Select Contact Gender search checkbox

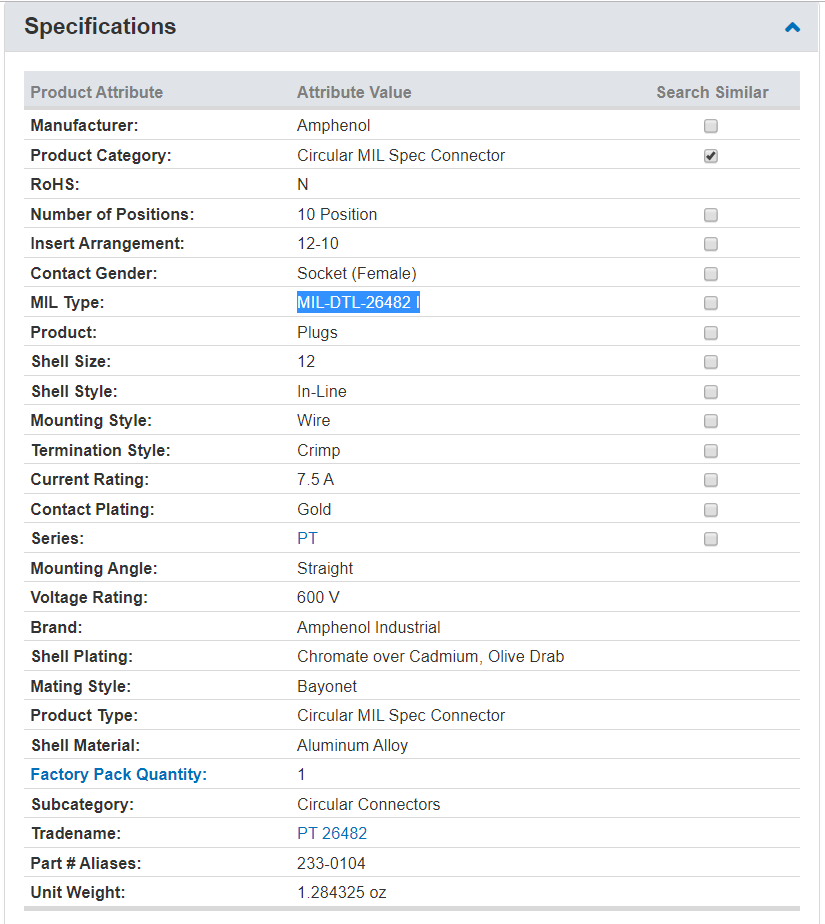[711, 273]
